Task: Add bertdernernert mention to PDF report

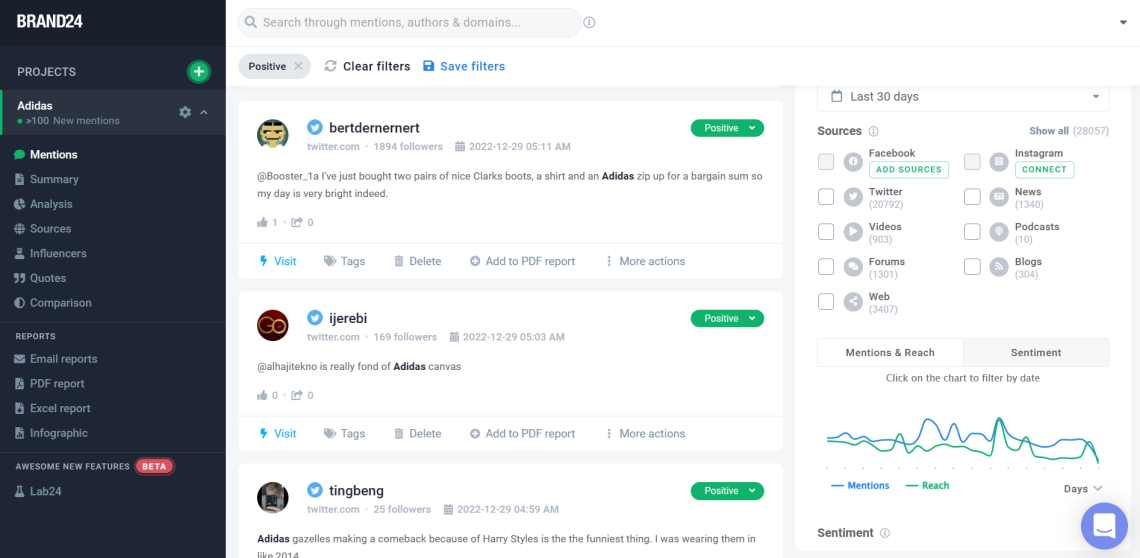Action: pyautogui.click(x=522, y=261)
